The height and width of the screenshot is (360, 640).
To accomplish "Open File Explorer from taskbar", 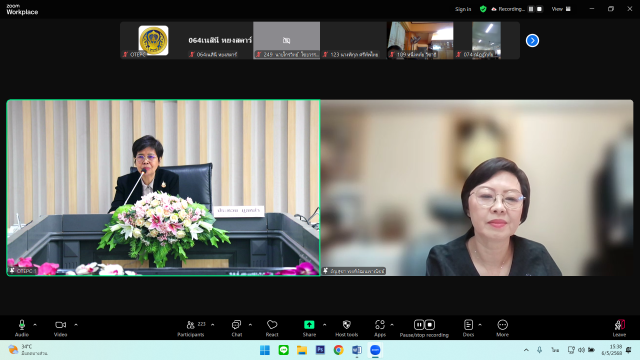I will (x=302, y=350).
